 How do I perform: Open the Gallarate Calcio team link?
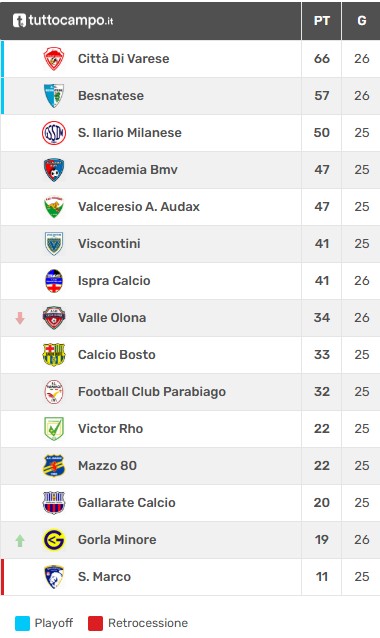pyautogui.click(x=127, y=503)
